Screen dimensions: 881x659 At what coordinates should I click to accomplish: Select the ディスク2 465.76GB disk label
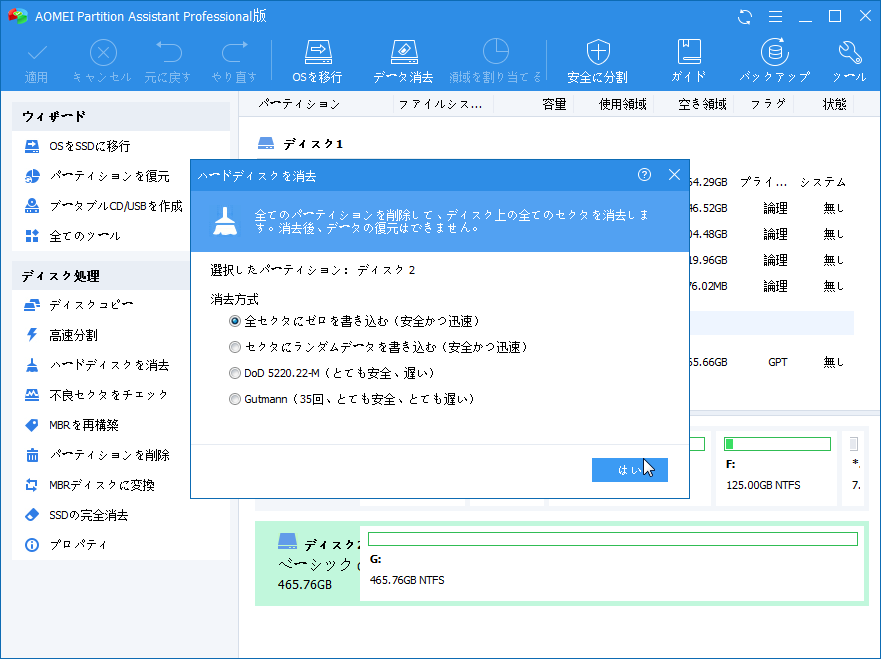tap(307, 563)
